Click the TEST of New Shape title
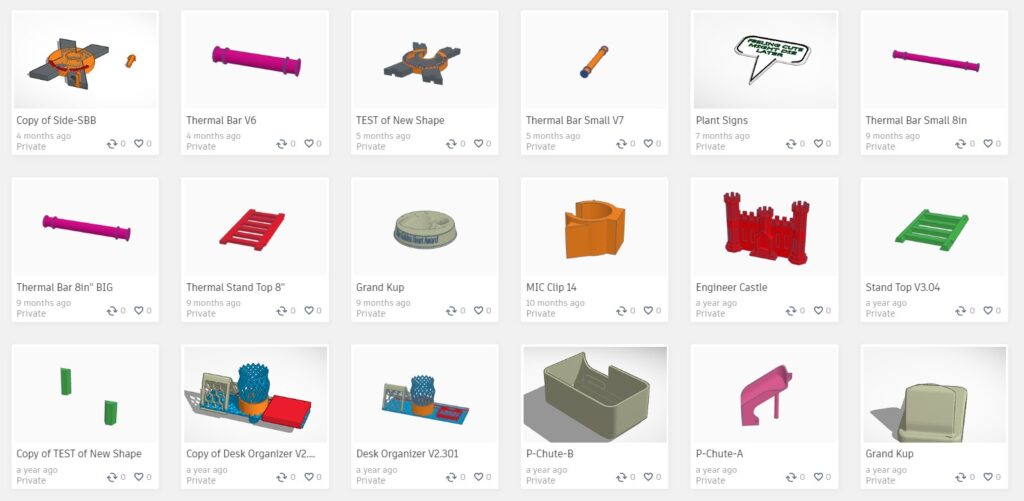The image size is (1024, 501). click(x=400, y=120)
